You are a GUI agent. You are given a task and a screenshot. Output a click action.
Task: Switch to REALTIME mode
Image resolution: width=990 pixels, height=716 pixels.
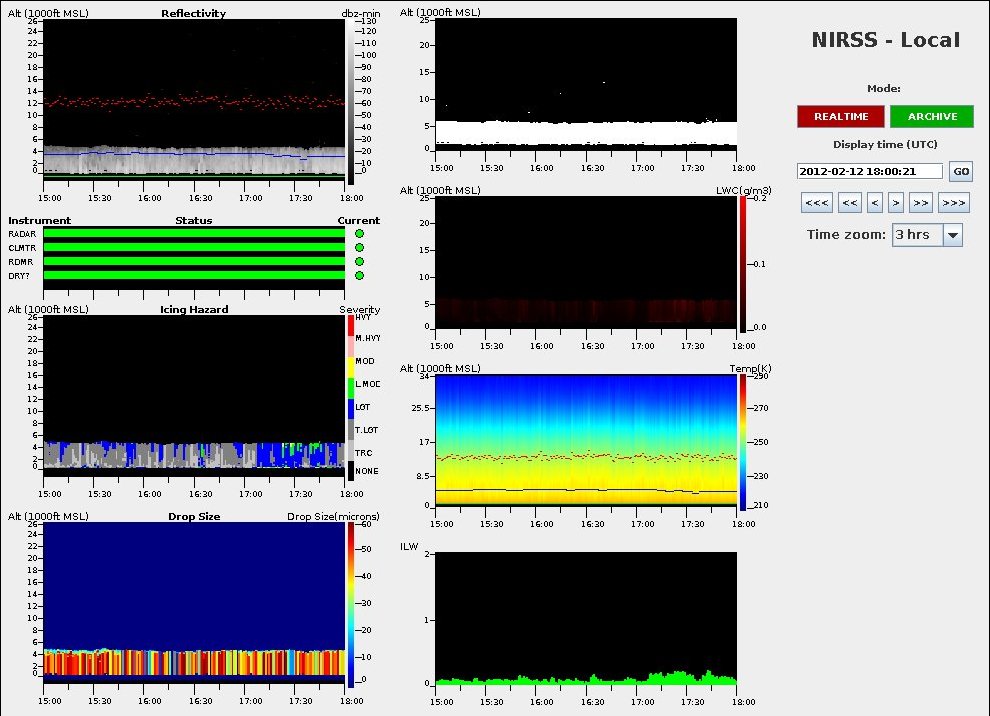(x=841, y=116)
